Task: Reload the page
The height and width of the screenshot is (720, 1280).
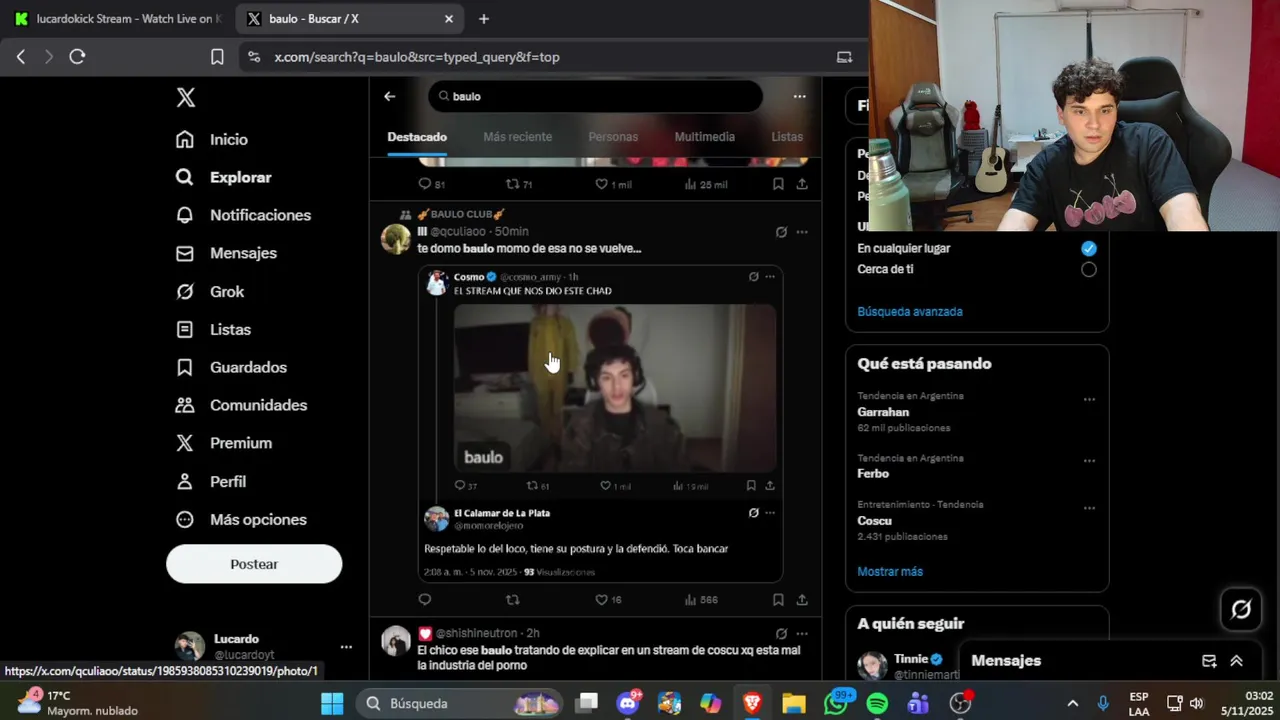Action: coord(77,57)
